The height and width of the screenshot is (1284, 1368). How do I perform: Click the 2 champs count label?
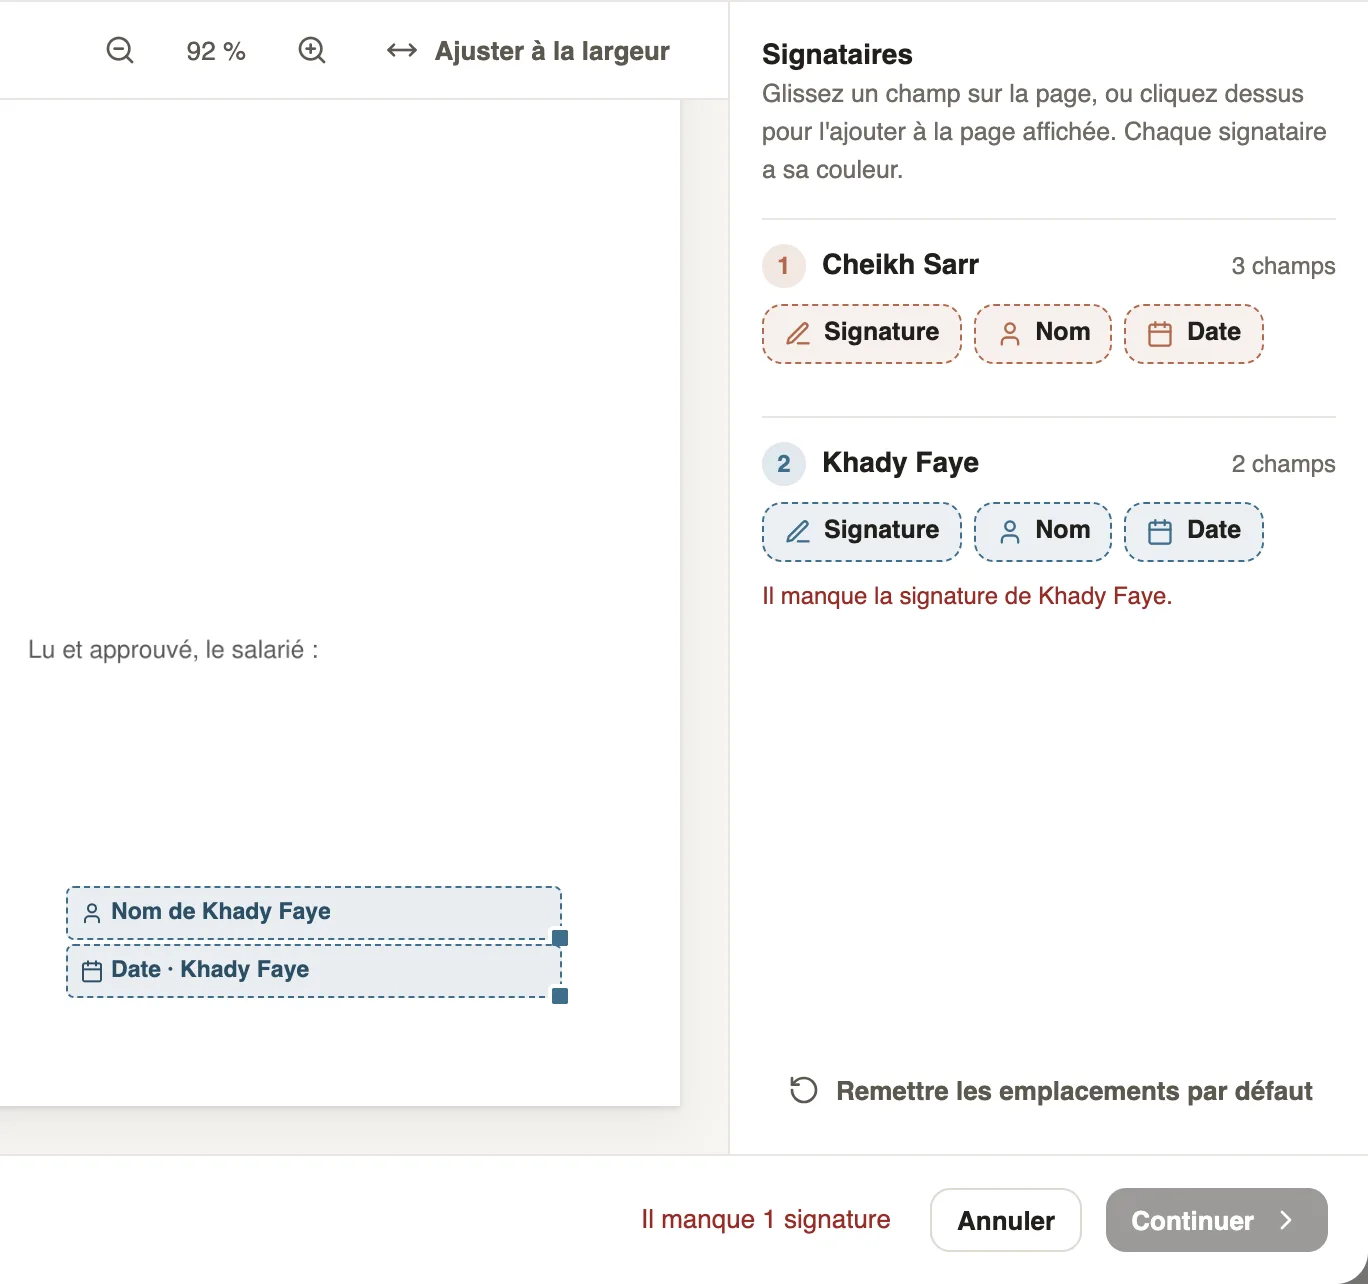tap(1283, 464)
